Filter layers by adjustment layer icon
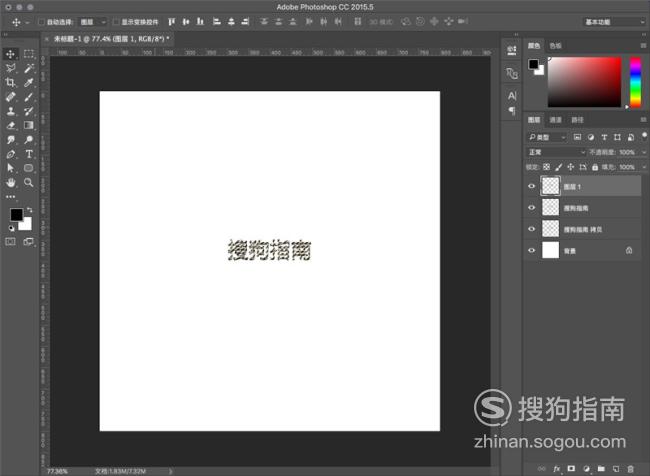The image size is (650, 476). pos(591,137)
